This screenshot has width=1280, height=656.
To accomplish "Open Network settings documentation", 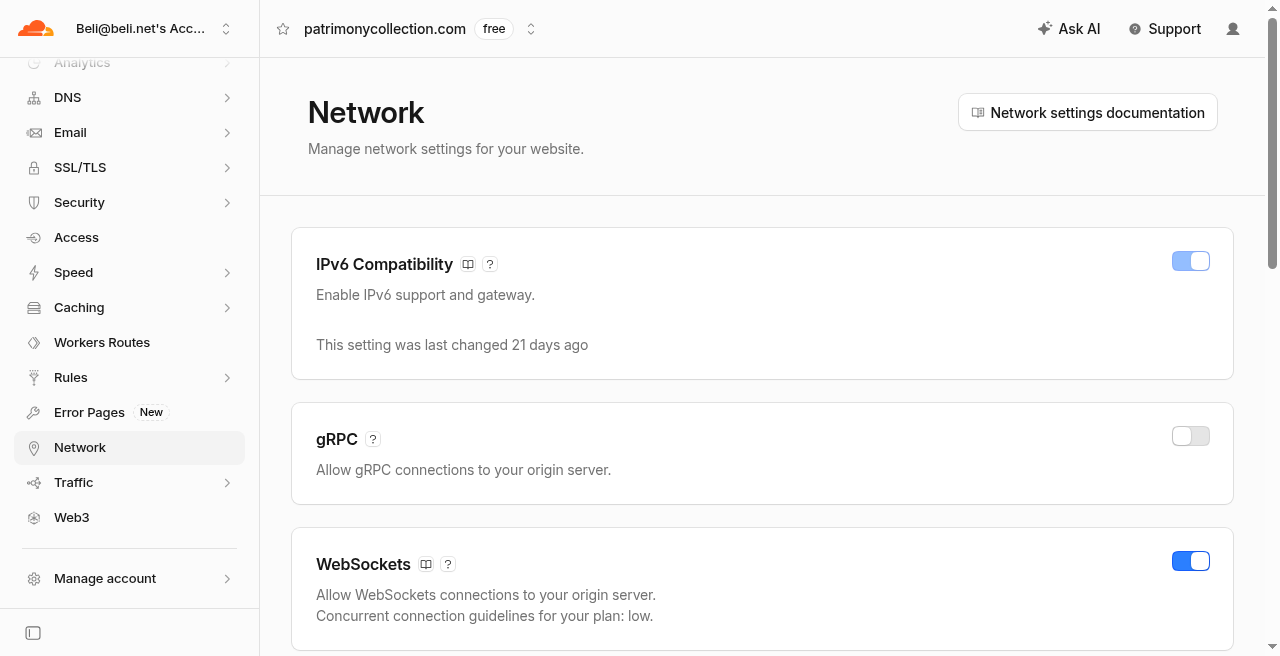I will (1088, 113).
